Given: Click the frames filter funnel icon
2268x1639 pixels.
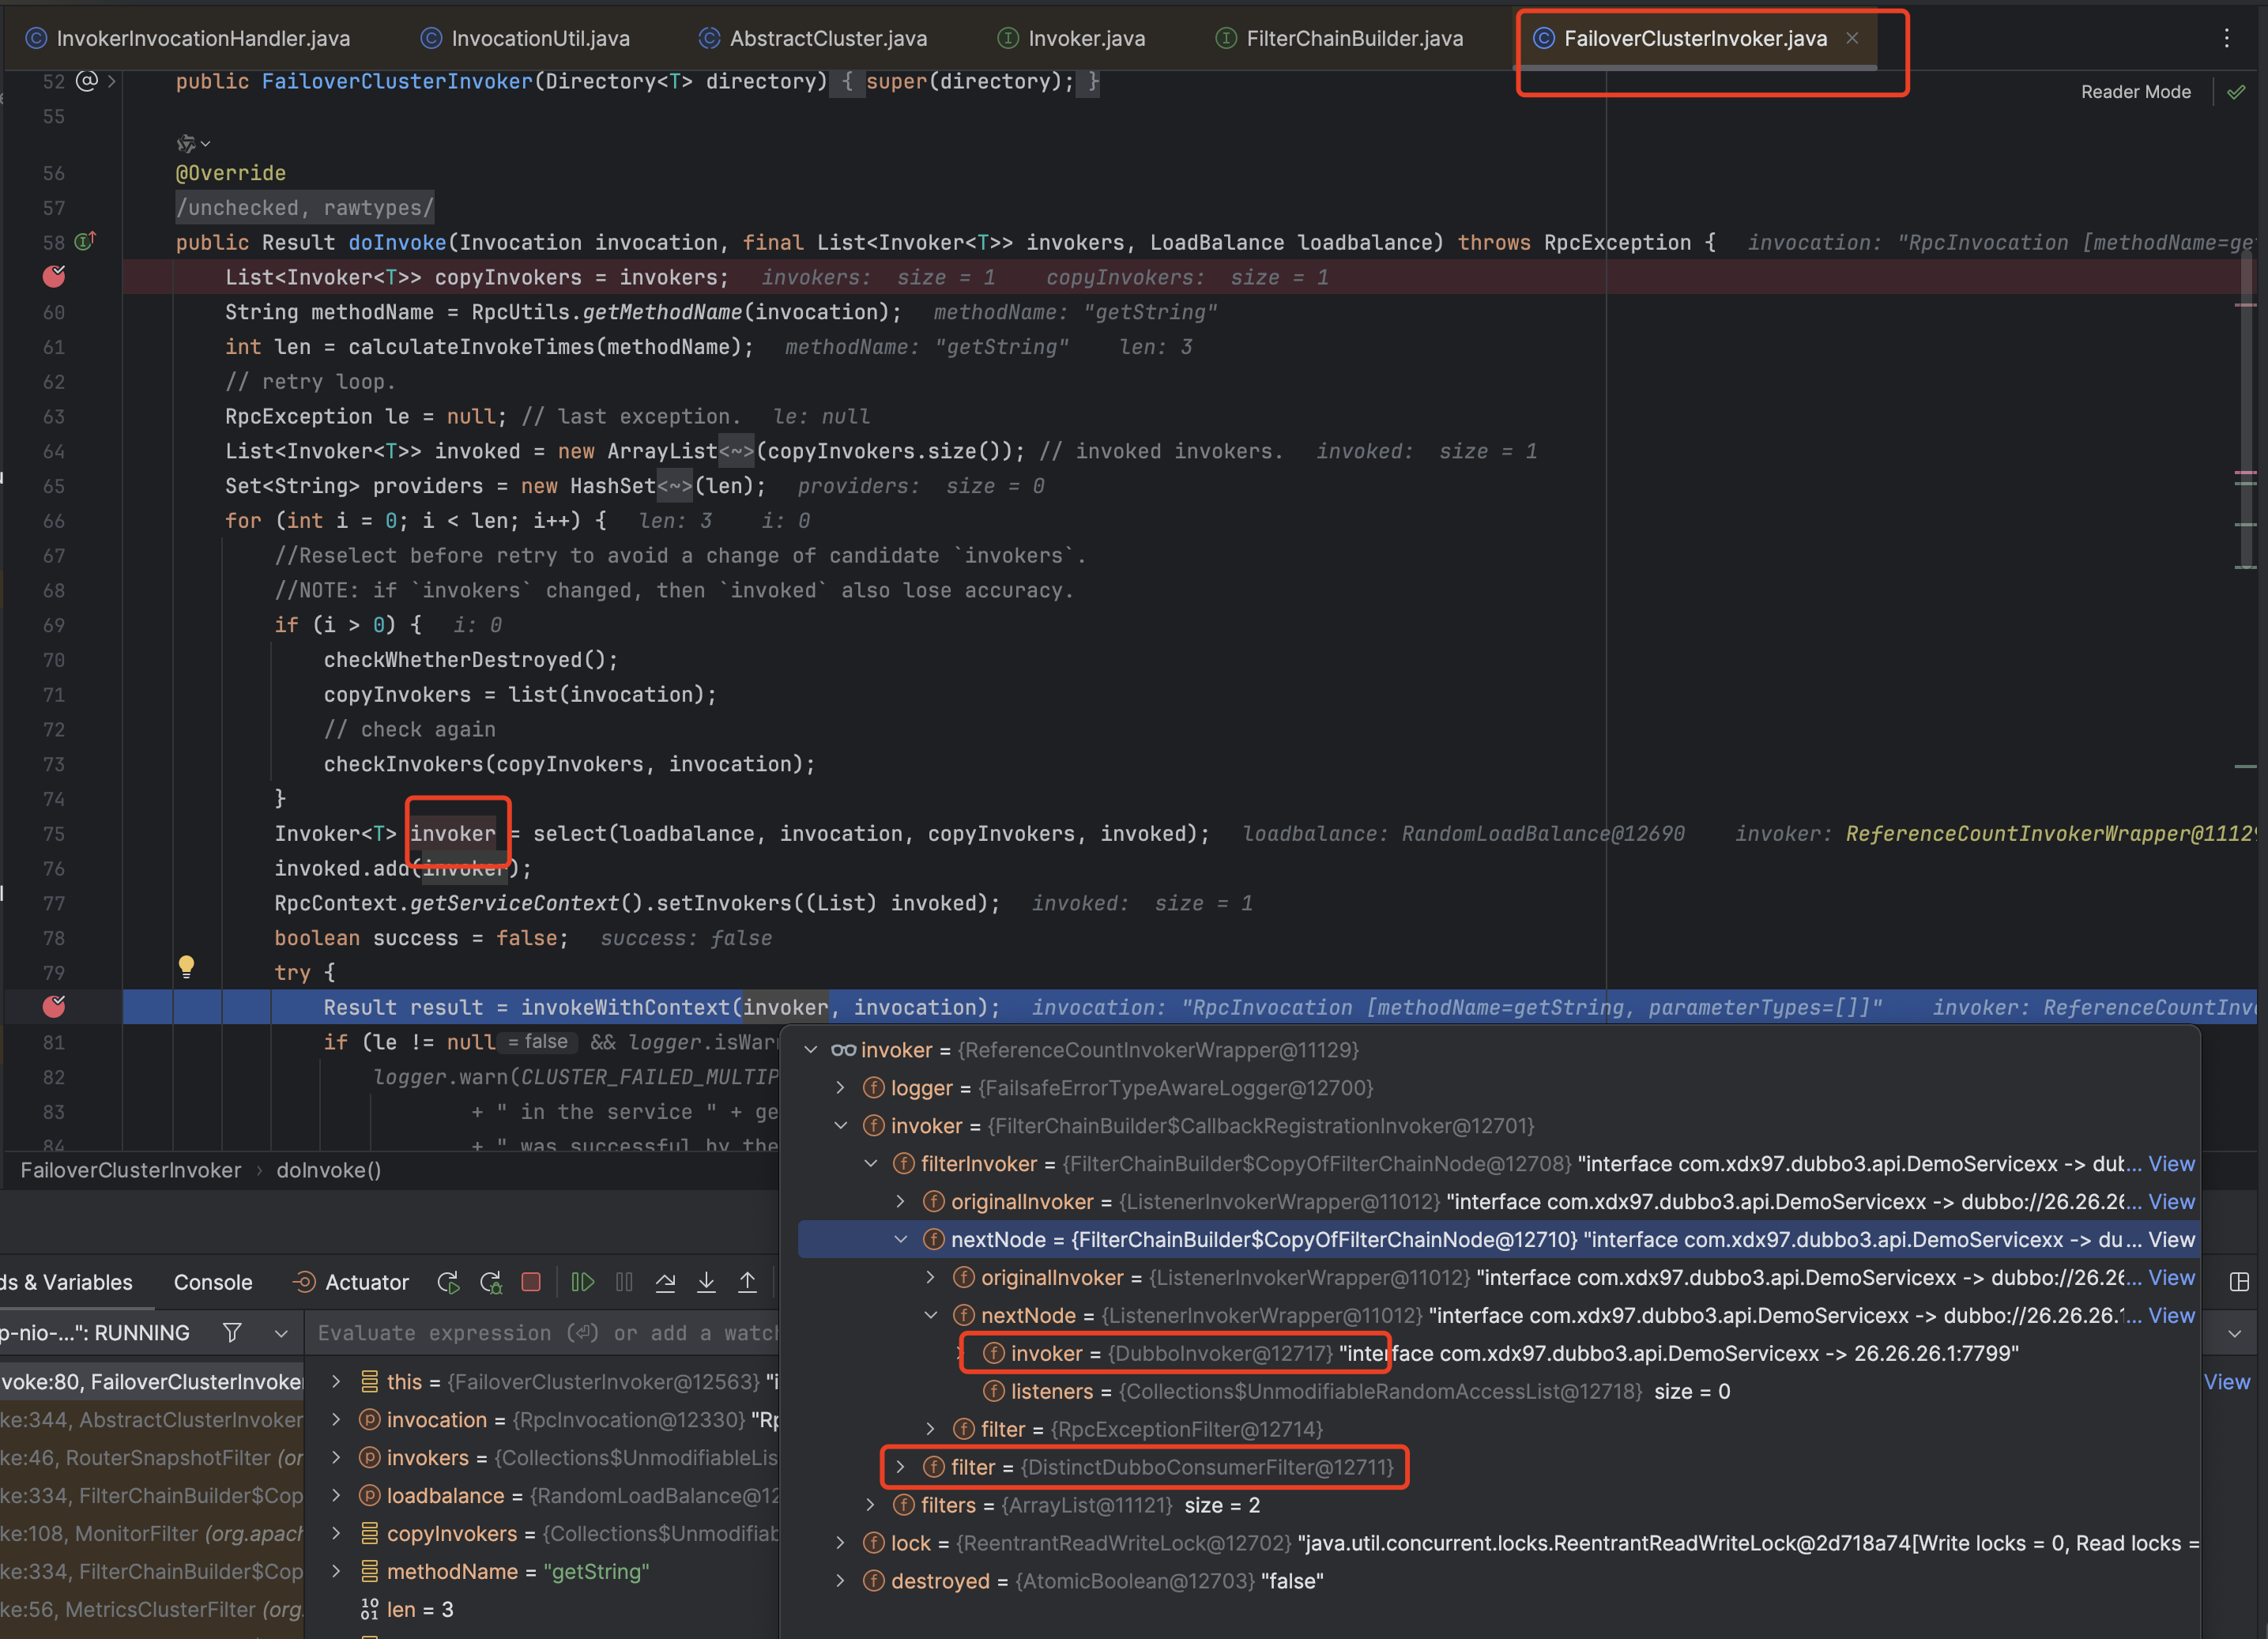Looking at the screenshot, I should click(232, 1332).
